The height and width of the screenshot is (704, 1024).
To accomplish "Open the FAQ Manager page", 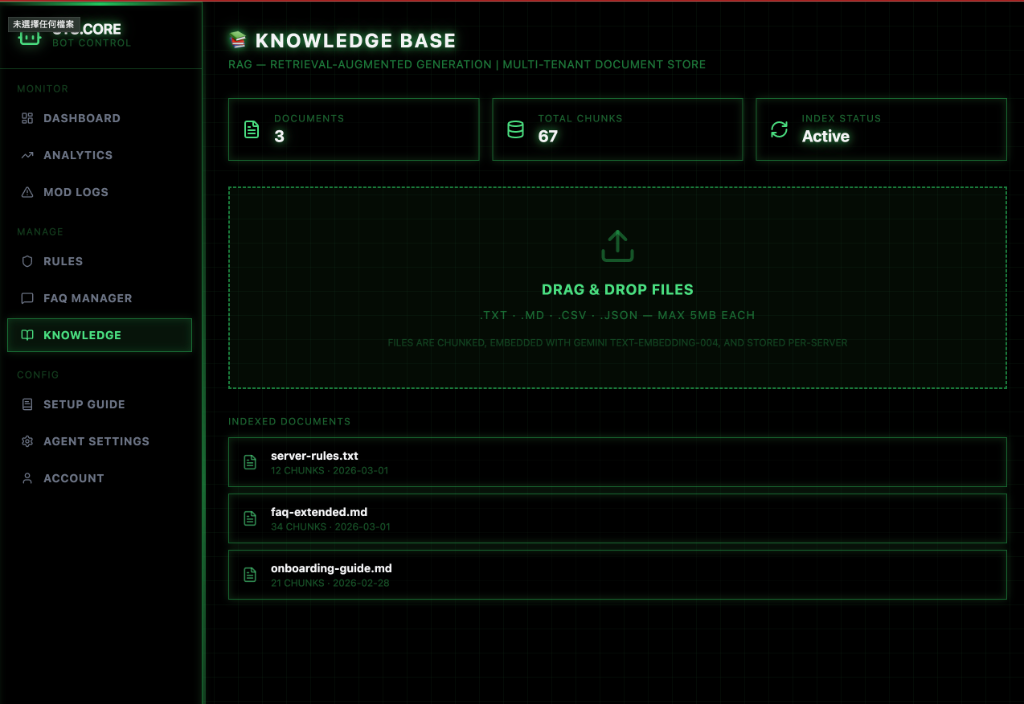I will click(x=87, y=298).
